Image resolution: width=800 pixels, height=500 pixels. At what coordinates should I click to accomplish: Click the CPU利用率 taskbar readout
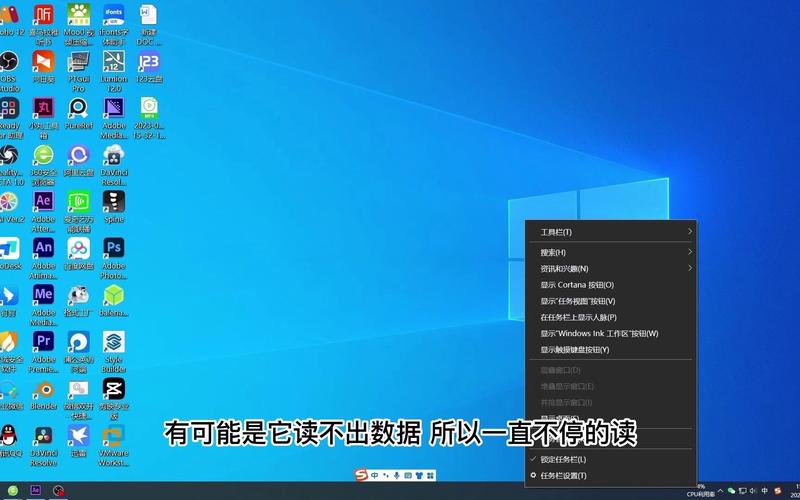point(701,491)
